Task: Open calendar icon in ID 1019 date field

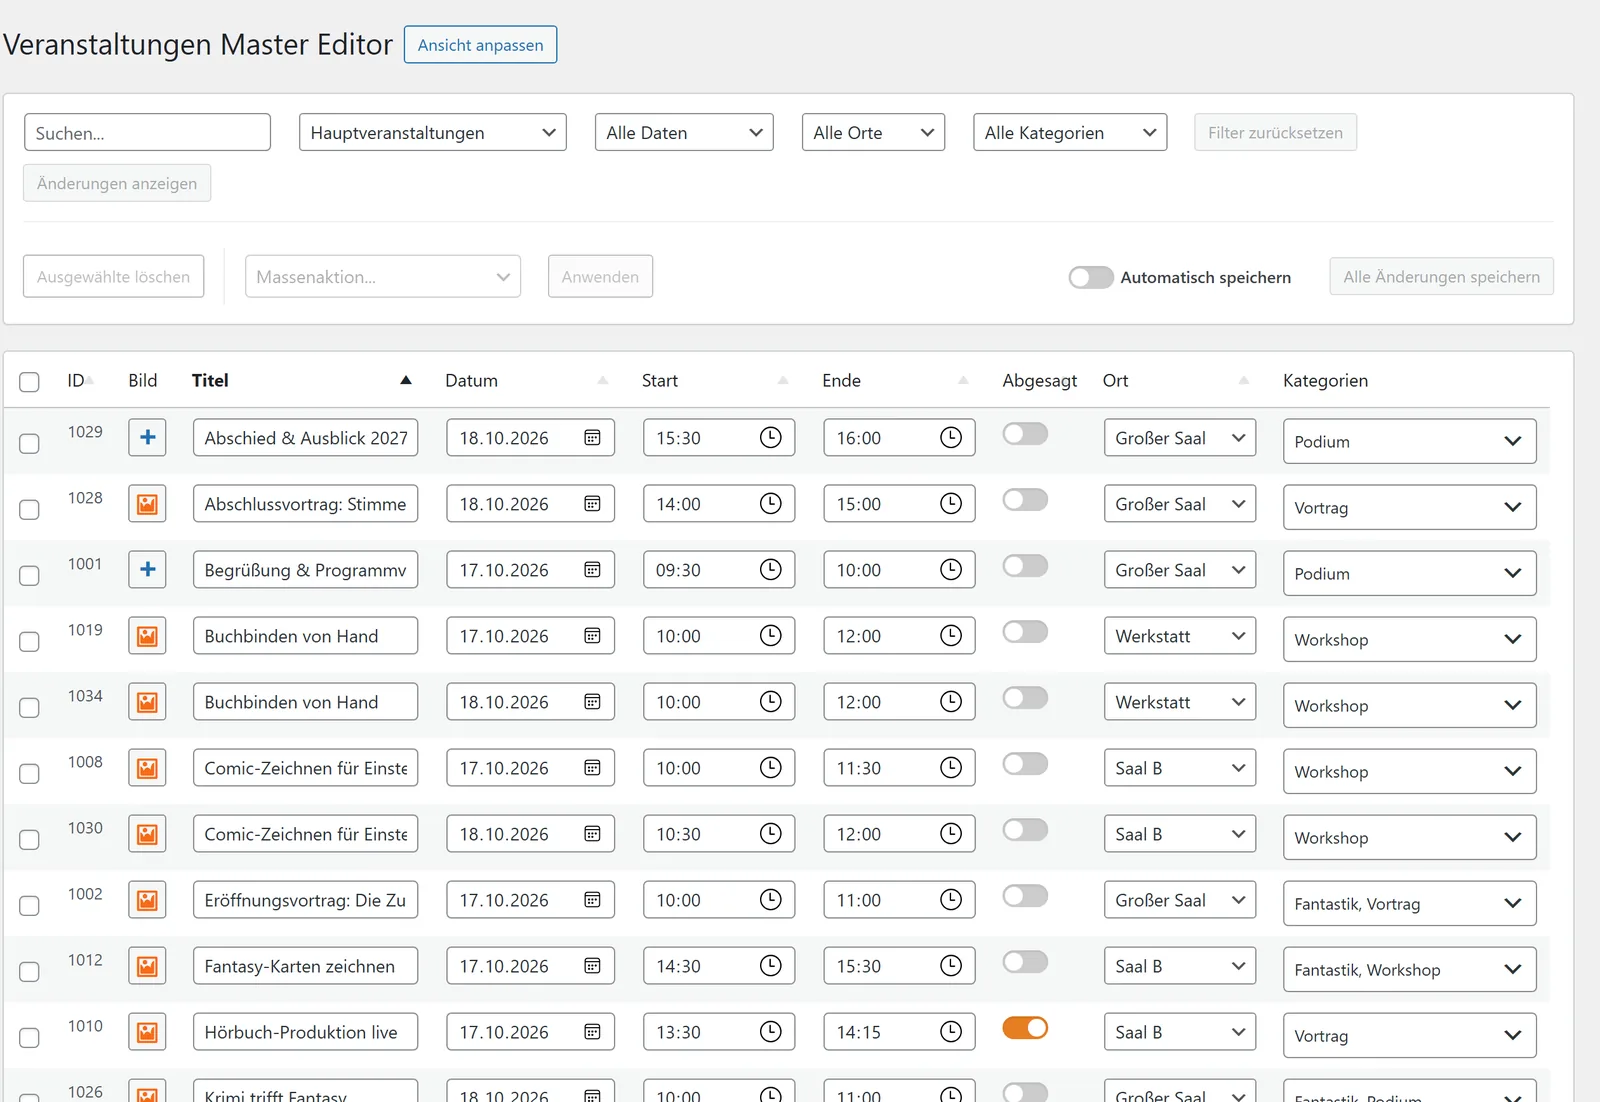Action: pyautogui.click(x=592, y=635)
